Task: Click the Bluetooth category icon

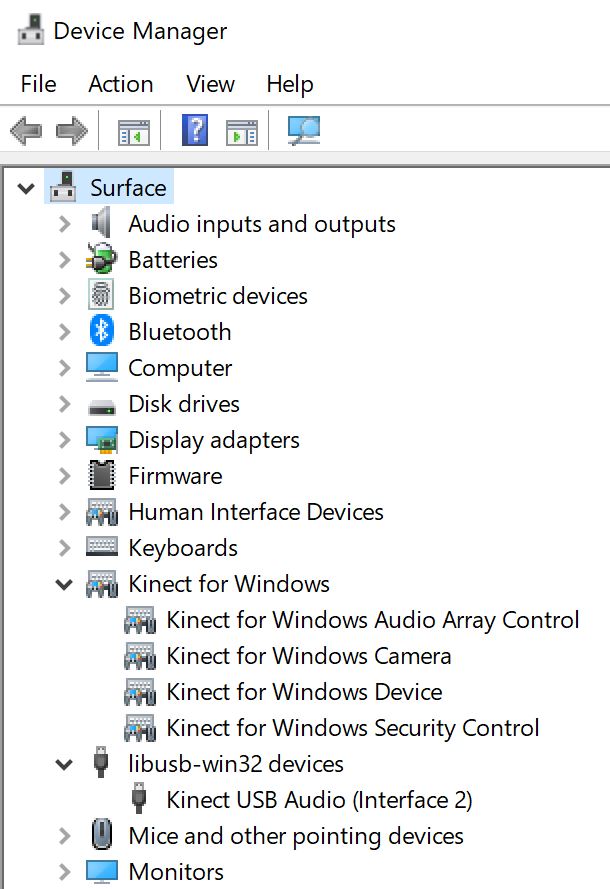Action: pyautogui.click(x=102, y=332)
